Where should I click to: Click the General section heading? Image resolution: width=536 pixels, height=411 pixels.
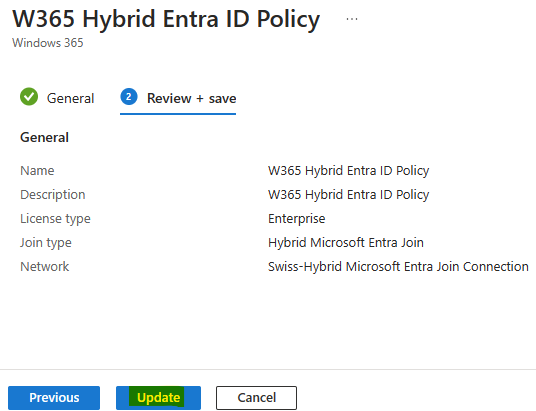coord(44,137)
